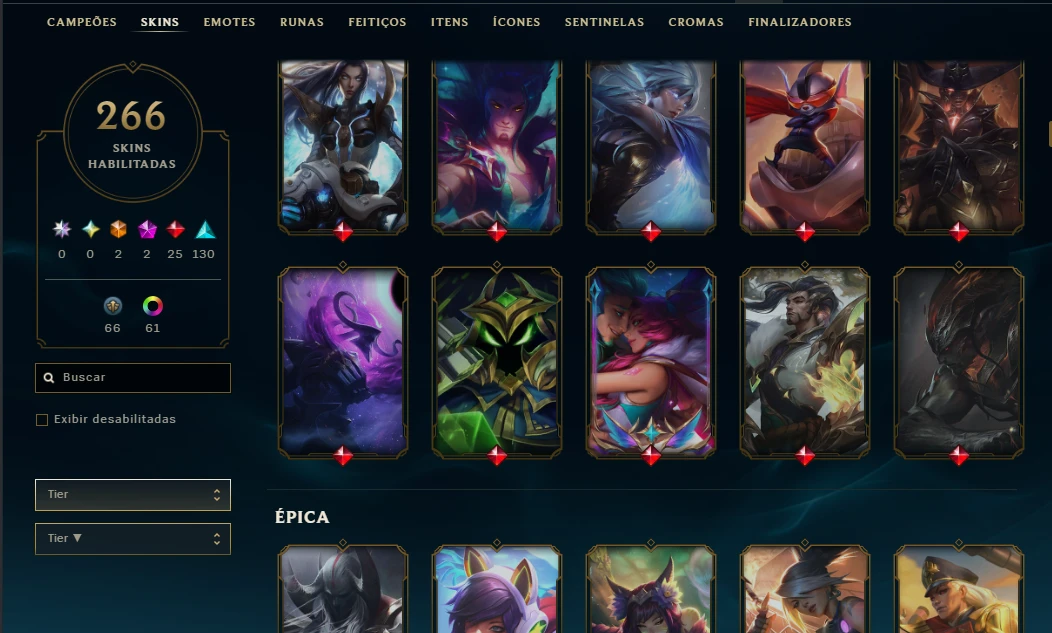Focus the Buscar search input field
The width and height of the screenshot is (1052, 633).
133,378
